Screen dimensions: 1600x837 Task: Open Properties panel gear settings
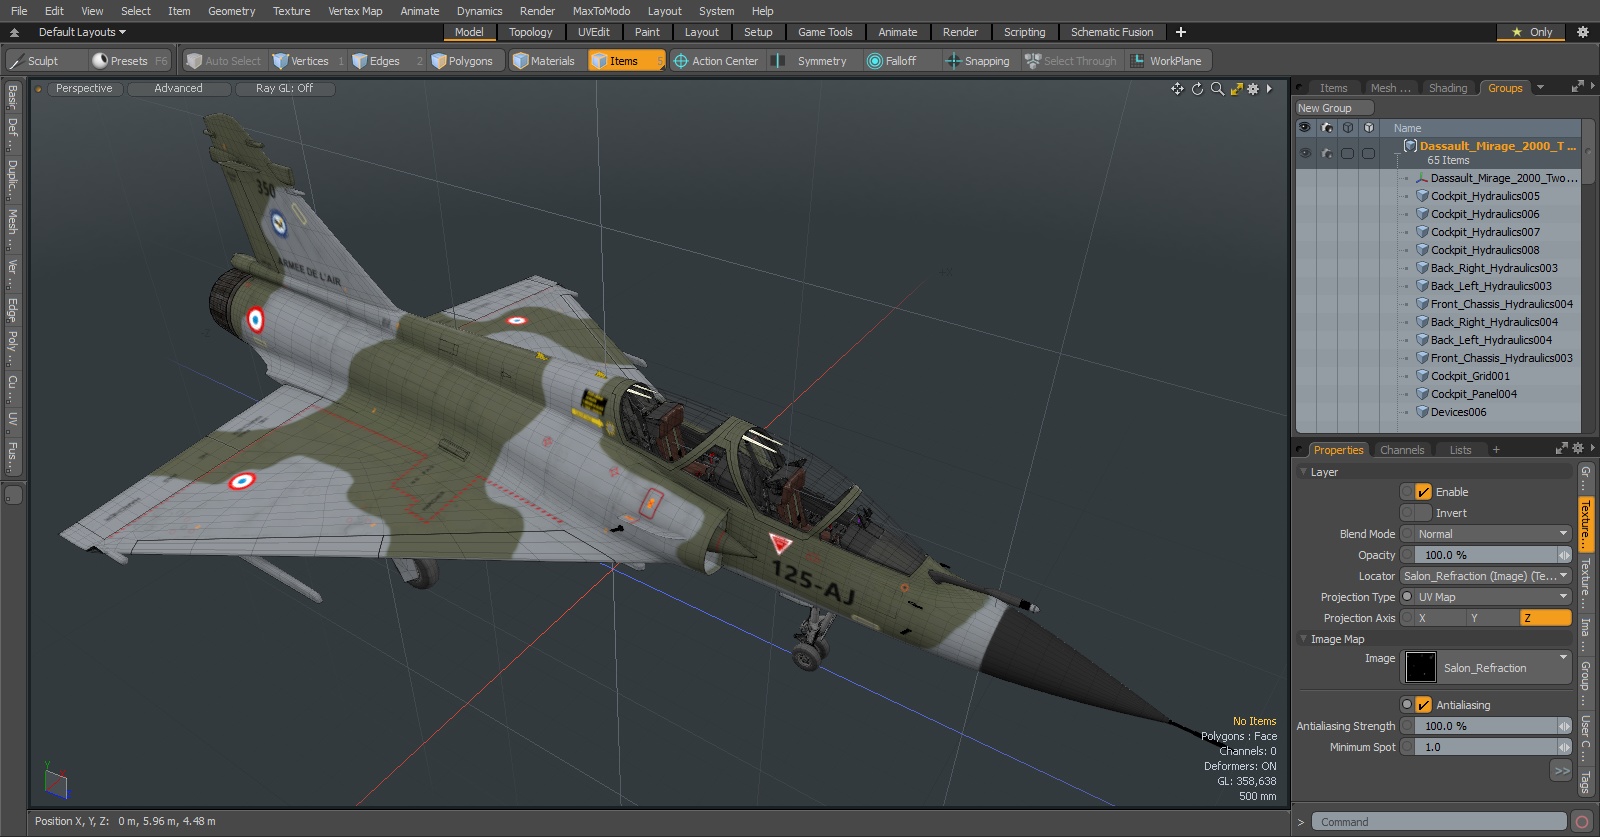(1578, 449)
